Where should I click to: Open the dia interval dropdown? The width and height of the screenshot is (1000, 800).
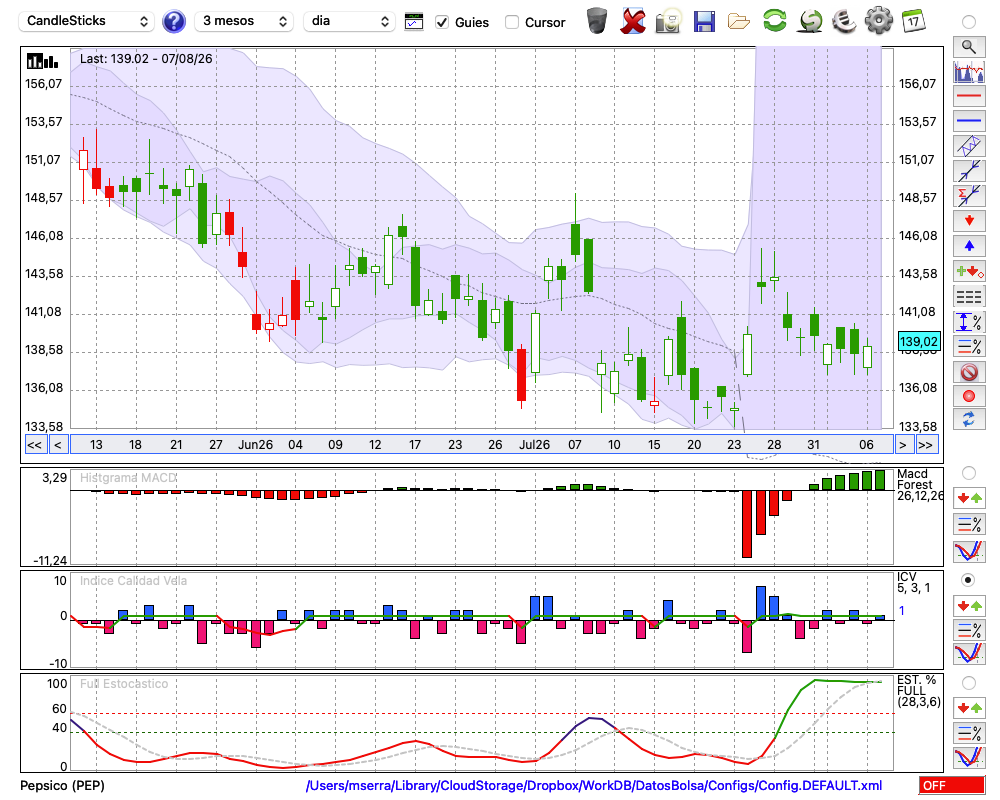pyautogui.click(x=348, y=21)
